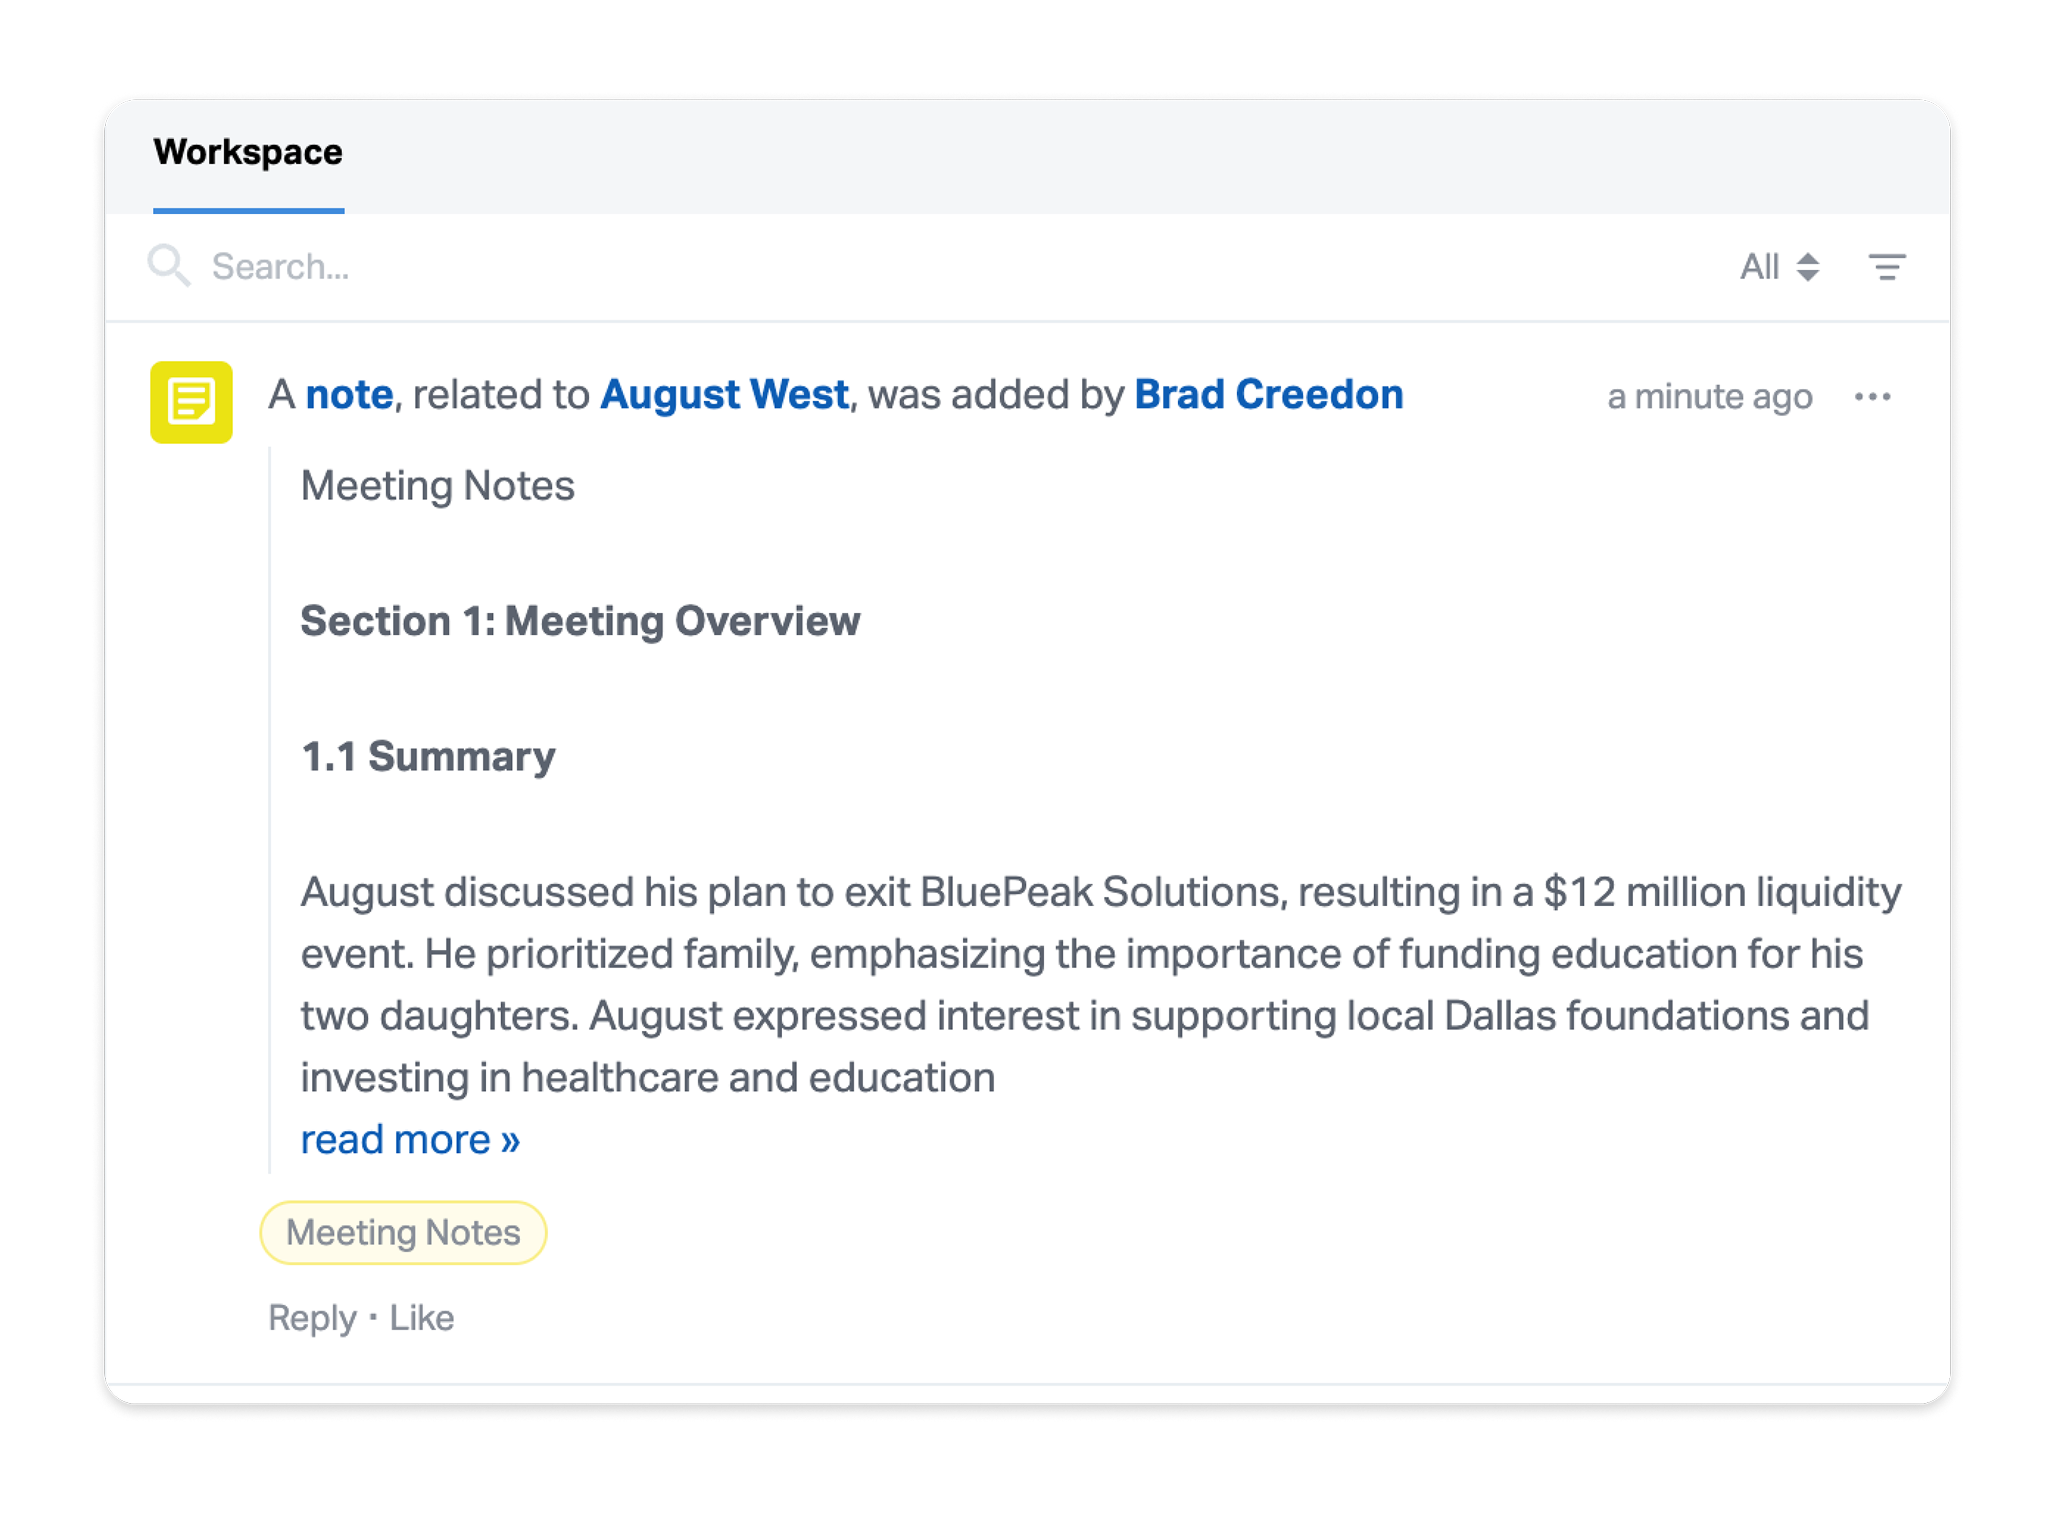The height and width of the screenshot is (1514, 2055).
Task: Open the note link
Action: click(349, 395)
